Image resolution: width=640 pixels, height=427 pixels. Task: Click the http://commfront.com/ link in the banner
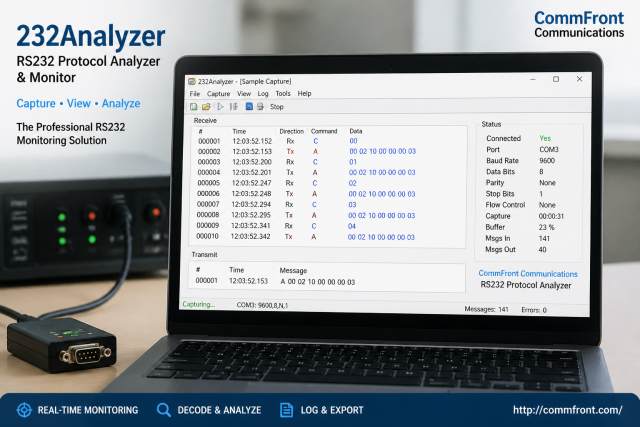click(567, 410)
